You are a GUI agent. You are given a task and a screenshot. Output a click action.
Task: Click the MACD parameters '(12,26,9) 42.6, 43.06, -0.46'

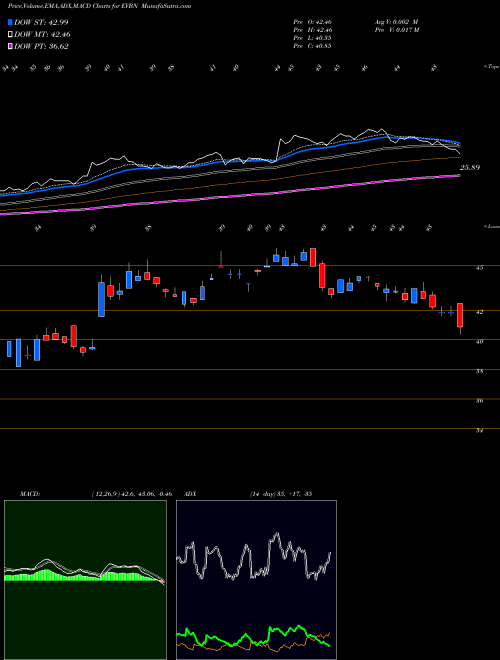click(131, 494)
